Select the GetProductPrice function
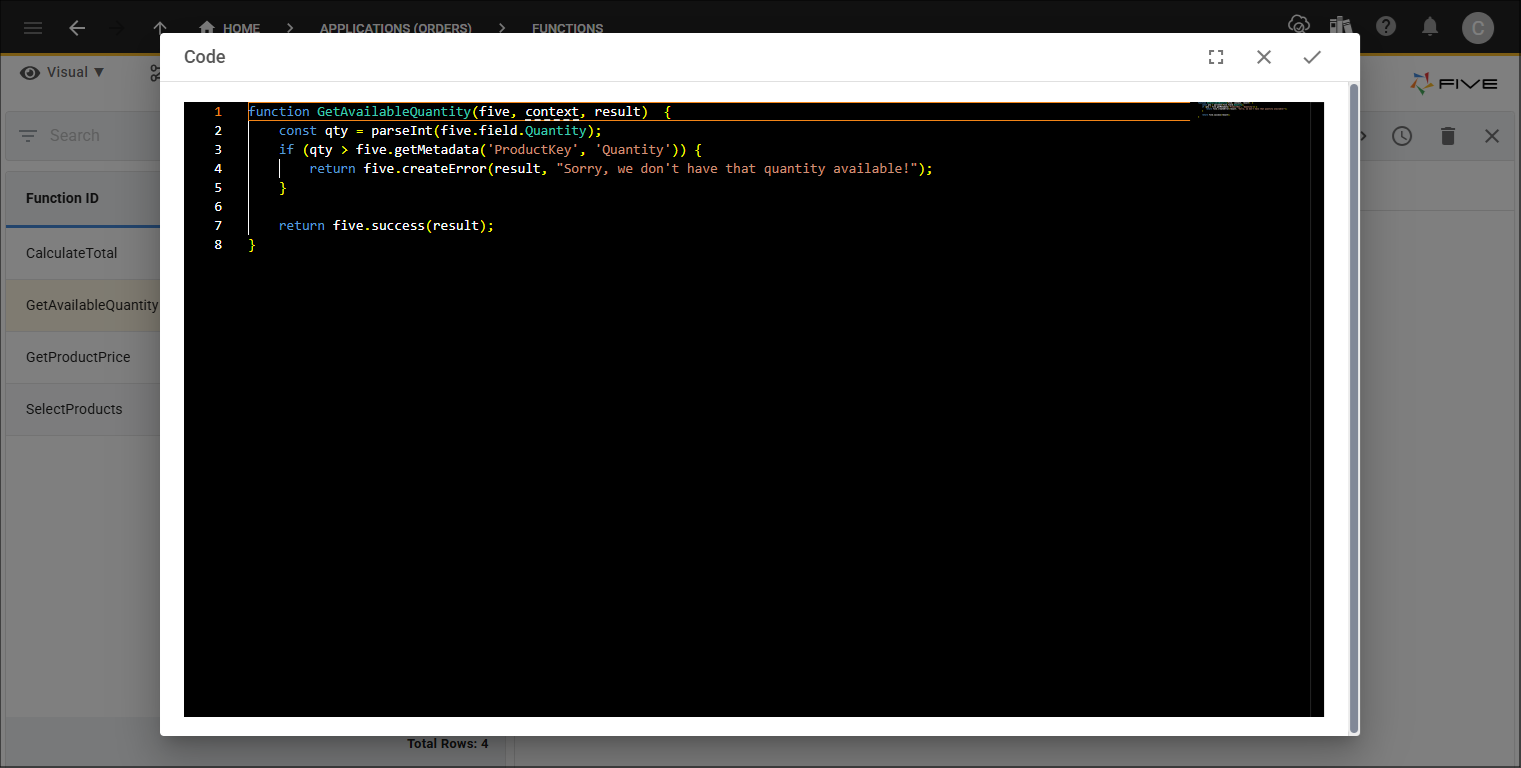1521x768 pixels. click(78, 357)
